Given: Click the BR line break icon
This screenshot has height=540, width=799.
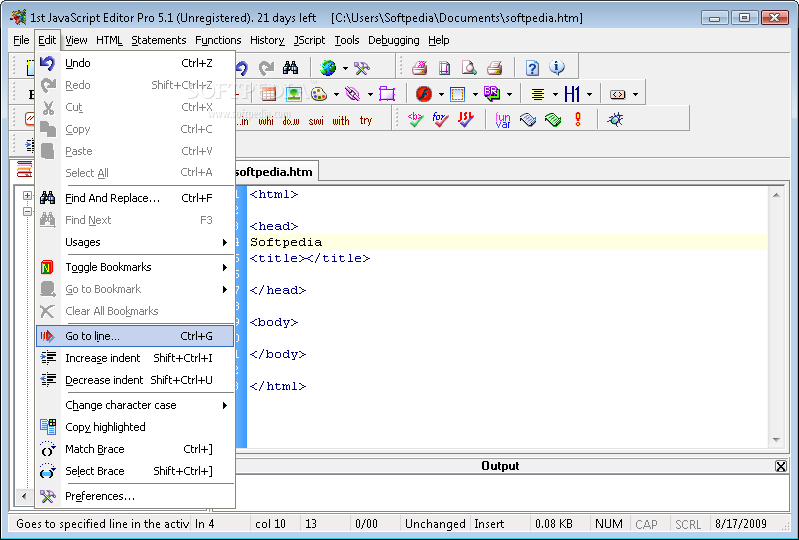Looking at the screenshot, I should [492, 94].
